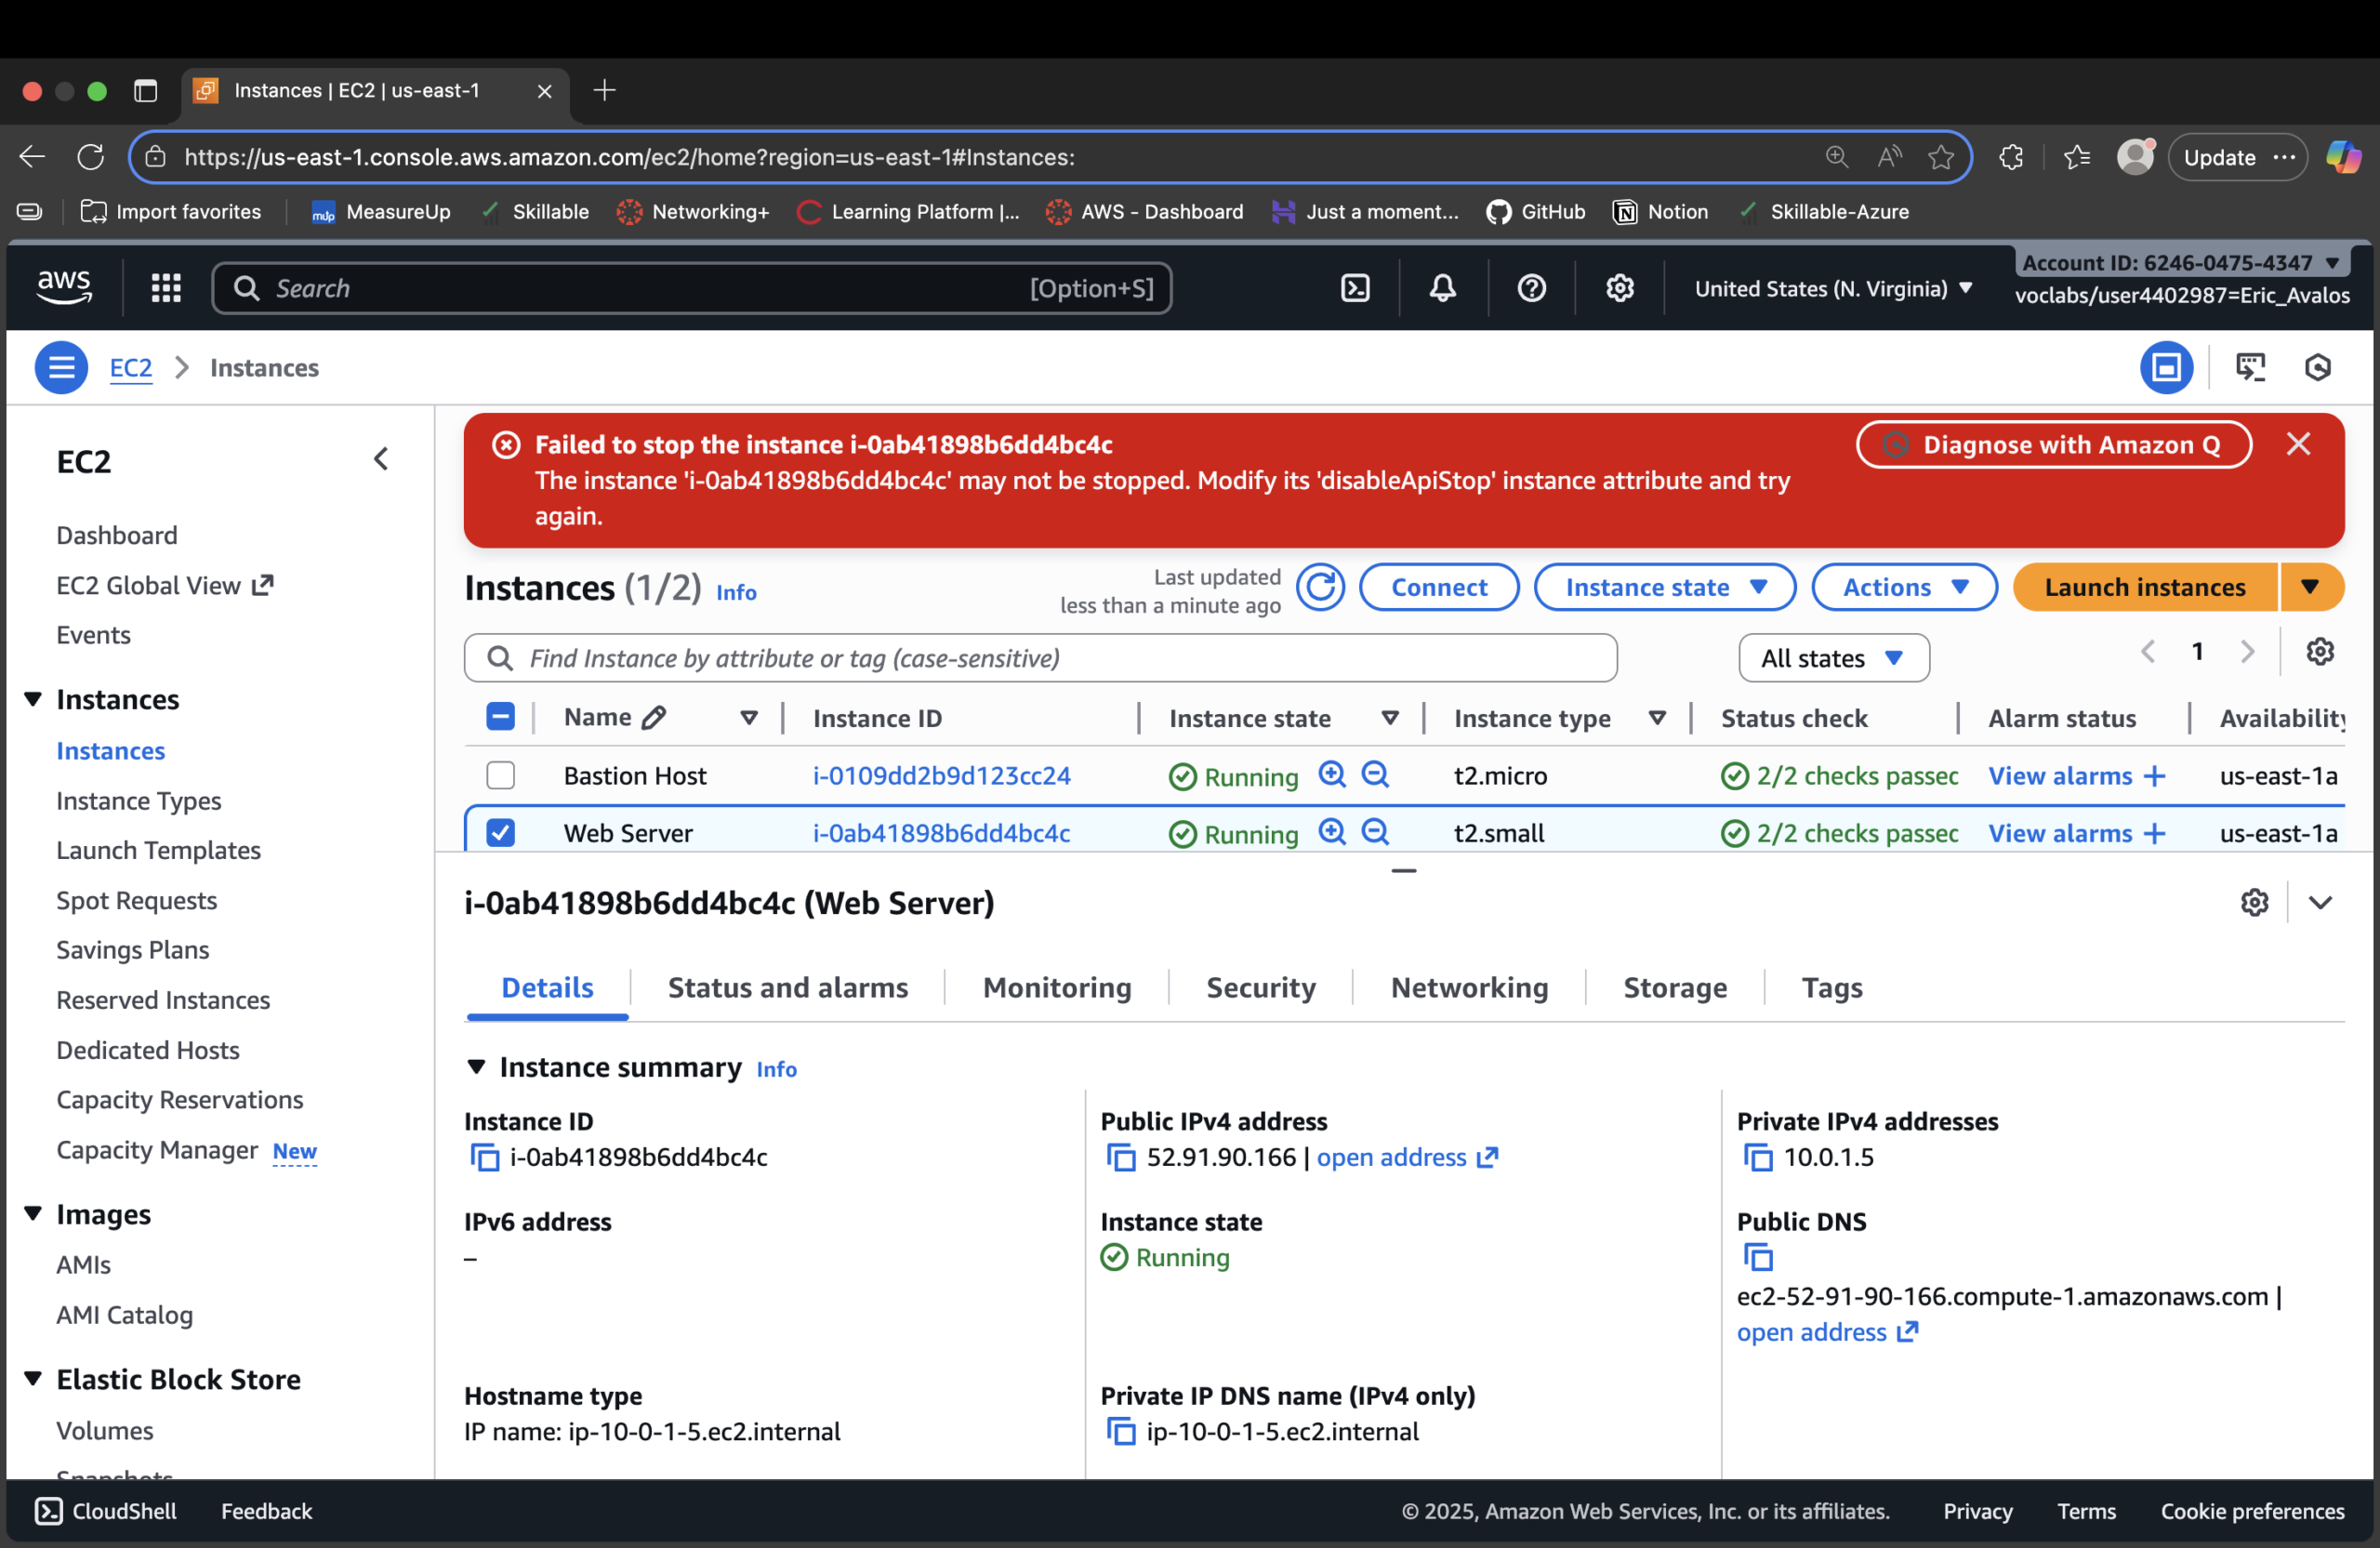Open the Actions dropdown
The image size is (2380, 1548).
(1904, 587)
